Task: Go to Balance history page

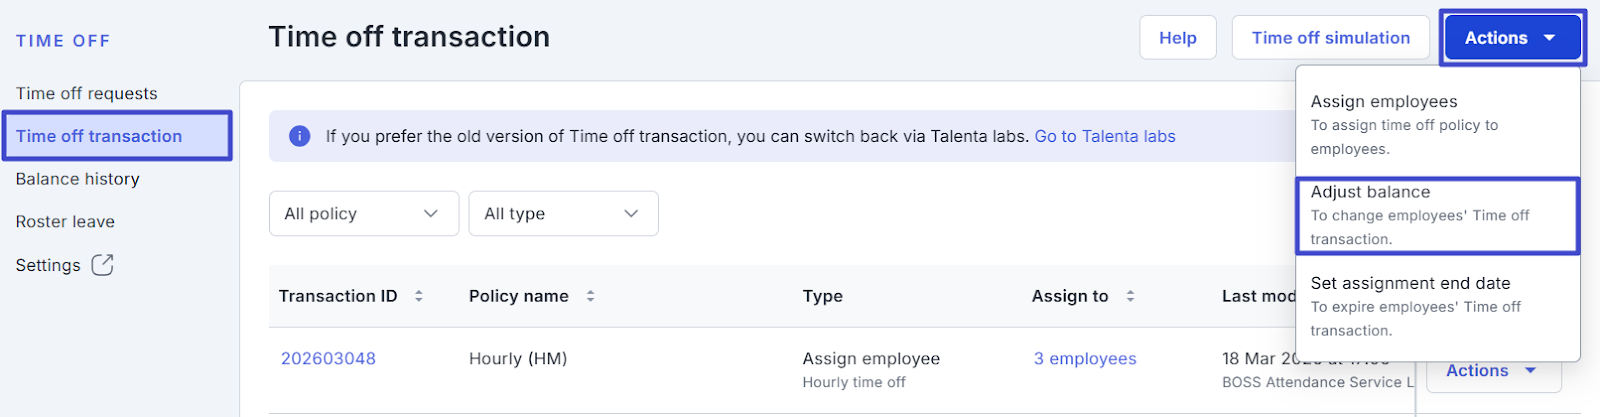Action: 78,179
